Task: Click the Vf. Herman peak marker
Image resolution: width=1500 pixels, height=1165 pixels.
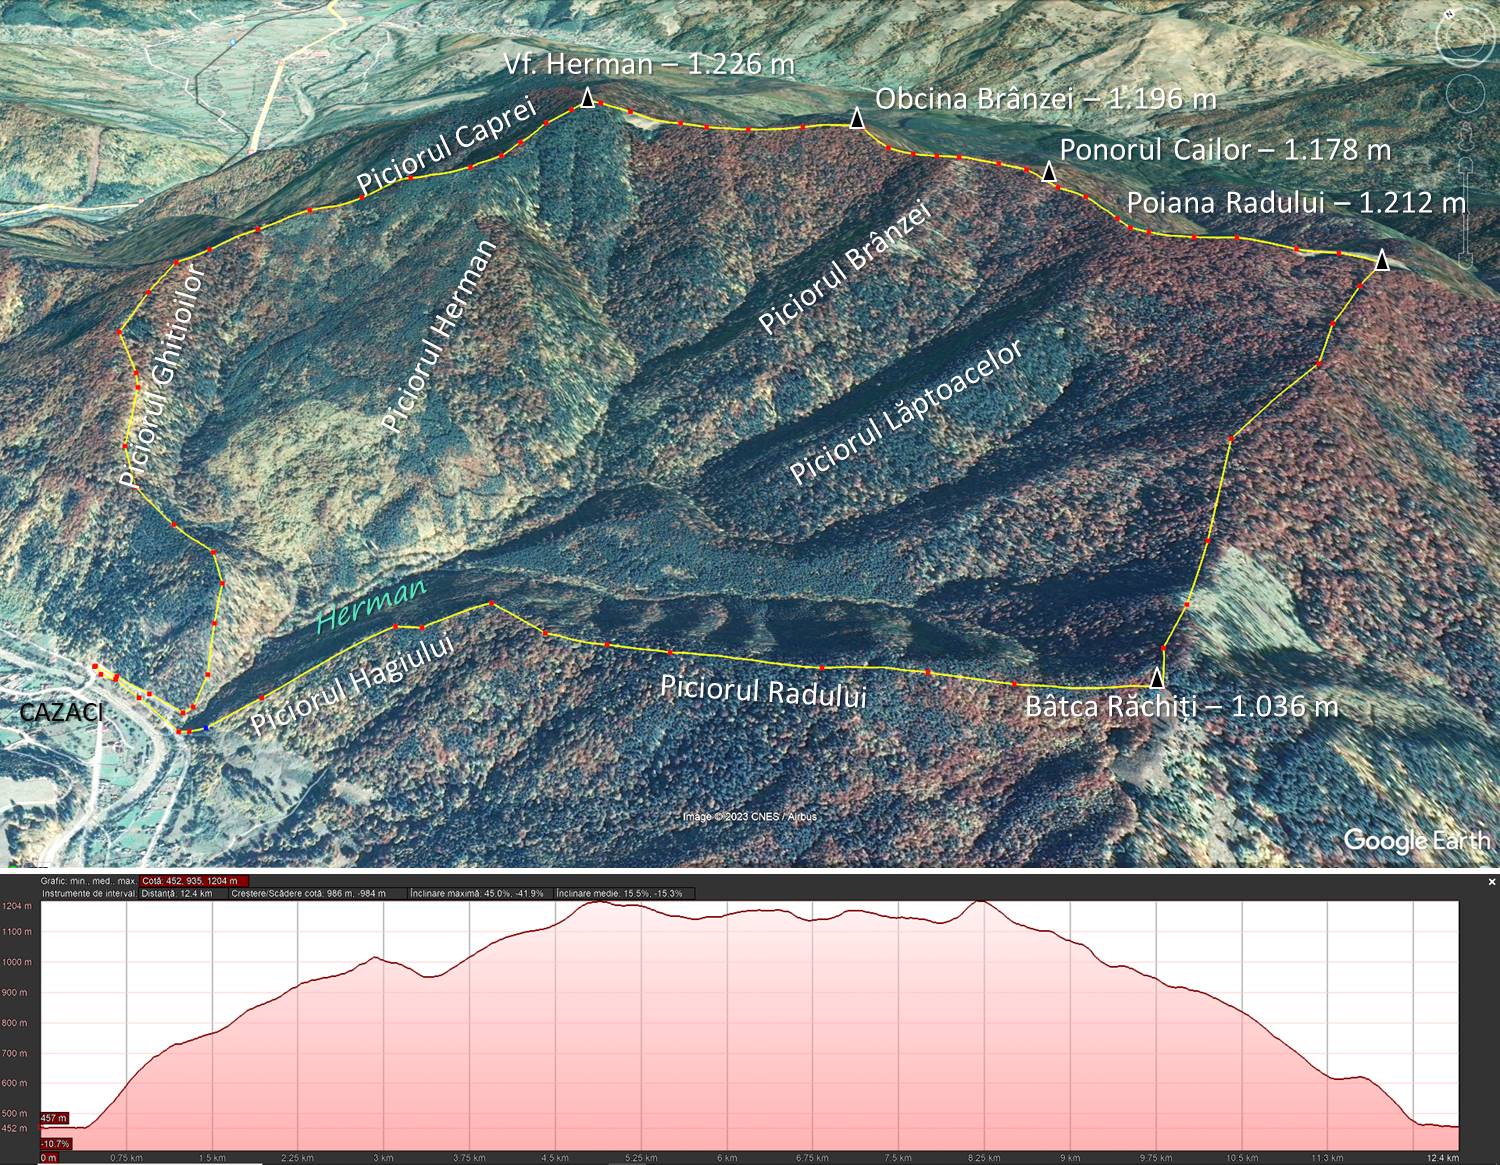Action: point(587,98)
